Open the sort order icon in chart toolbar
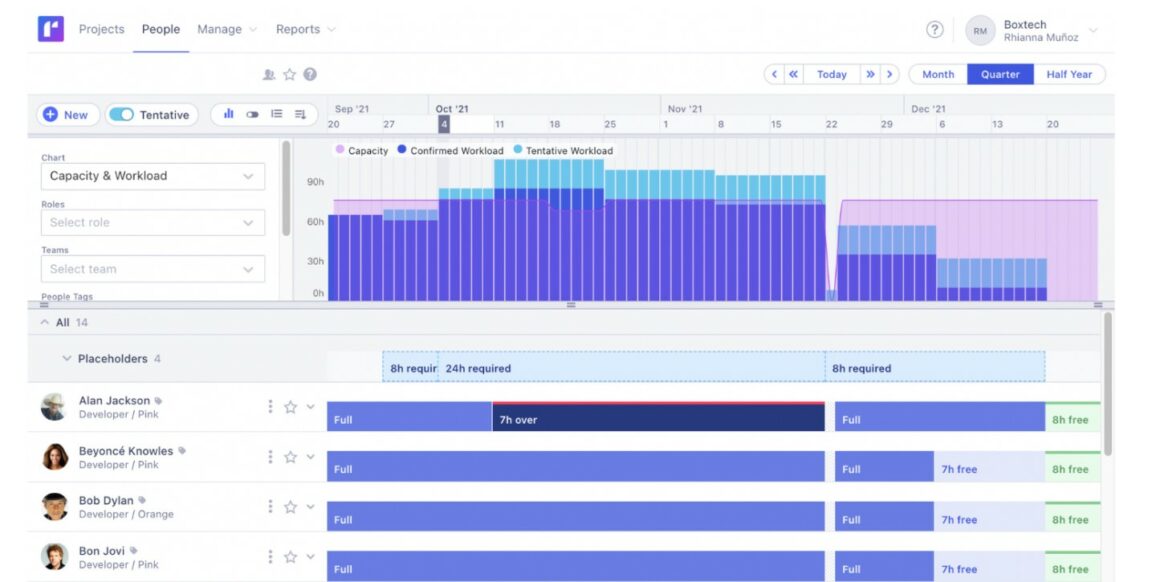This screenshot has width=1152, height=582. pos(301,115)
